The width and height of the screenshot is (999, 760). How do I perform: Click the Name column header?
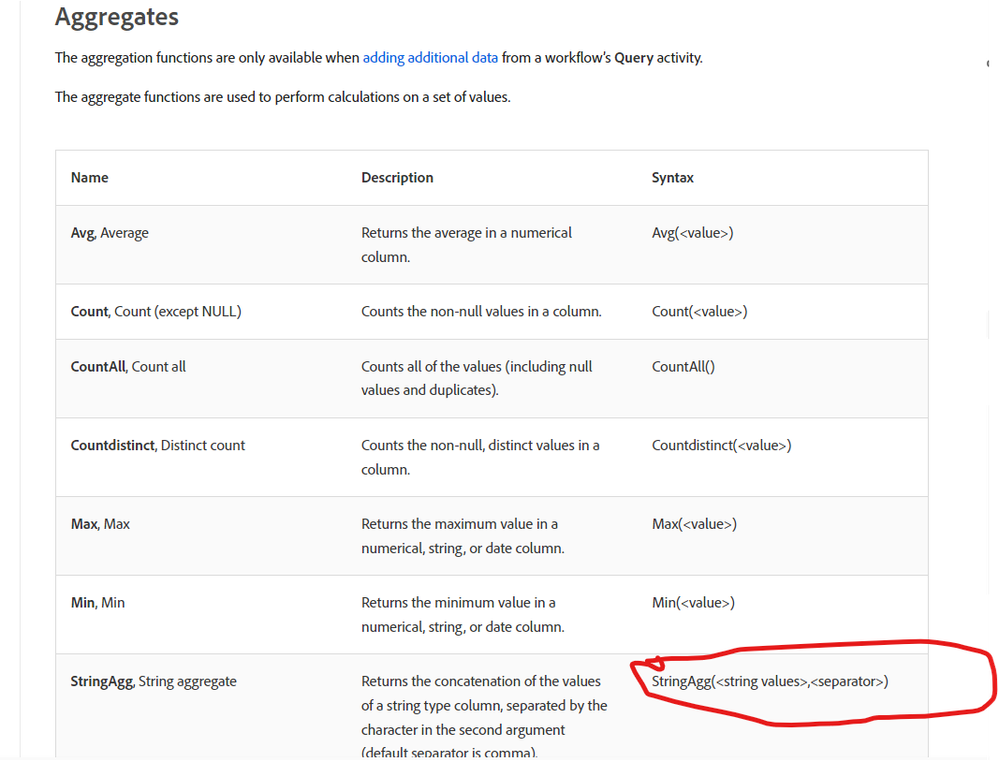tap(90, 178)
